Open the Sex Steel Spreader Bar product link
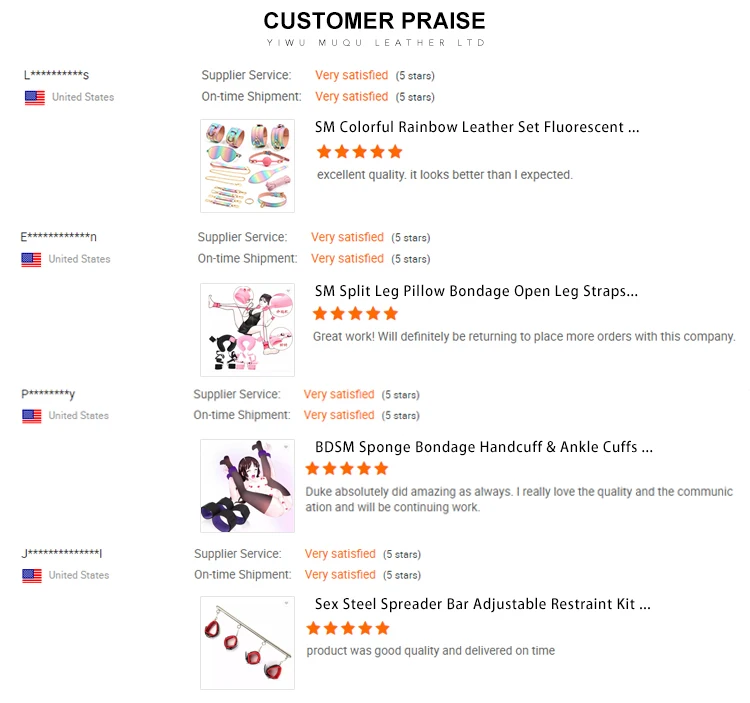Viewport: 750px width, 703px height. 482,604
